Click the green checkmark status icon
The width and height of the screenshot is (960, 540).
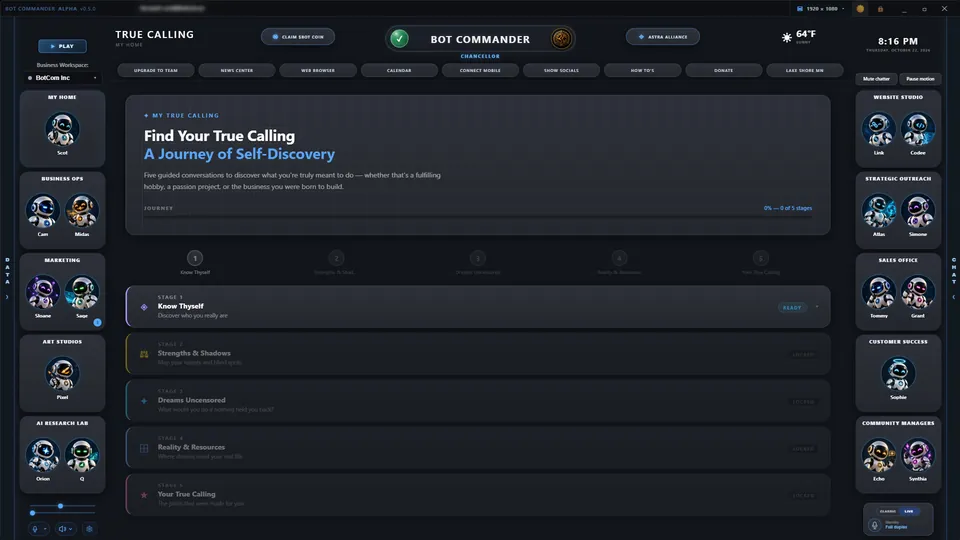coord(399,39)
